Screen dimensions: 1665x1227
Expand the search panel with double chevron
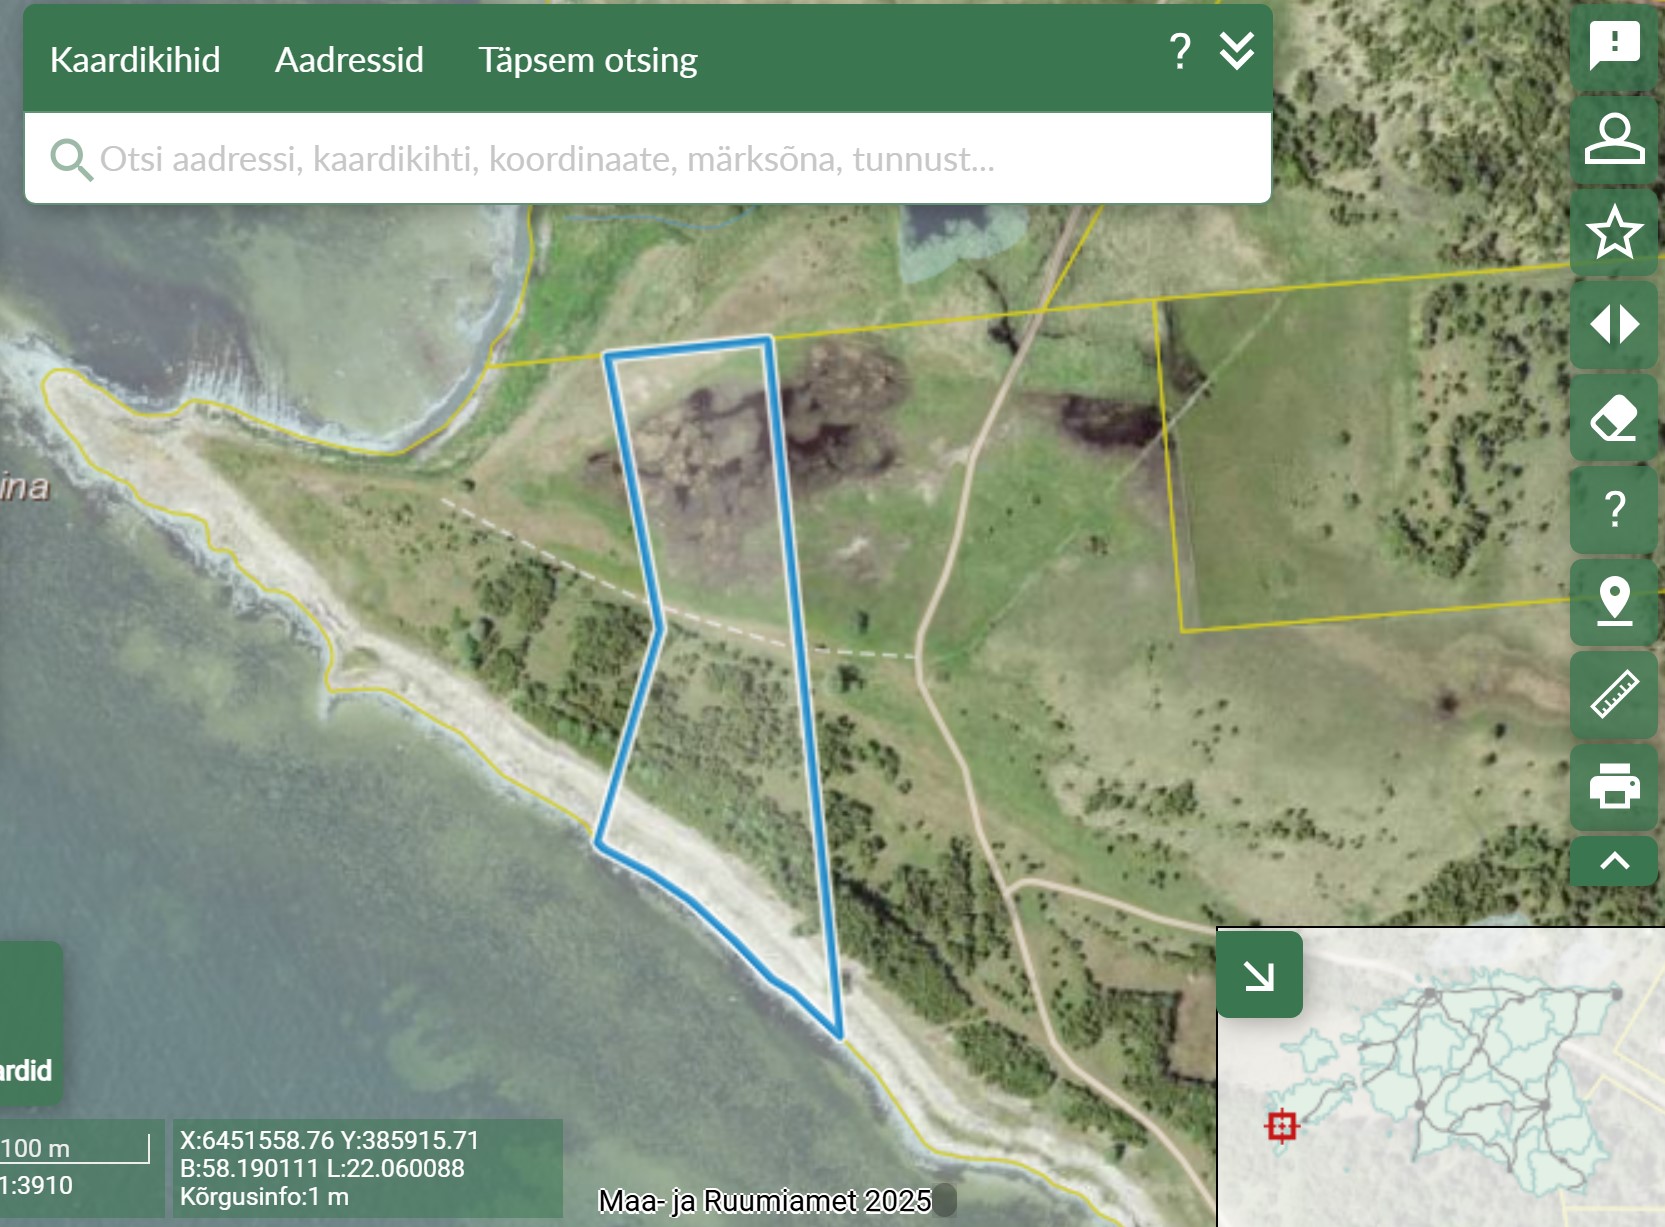click(1237, 51)
